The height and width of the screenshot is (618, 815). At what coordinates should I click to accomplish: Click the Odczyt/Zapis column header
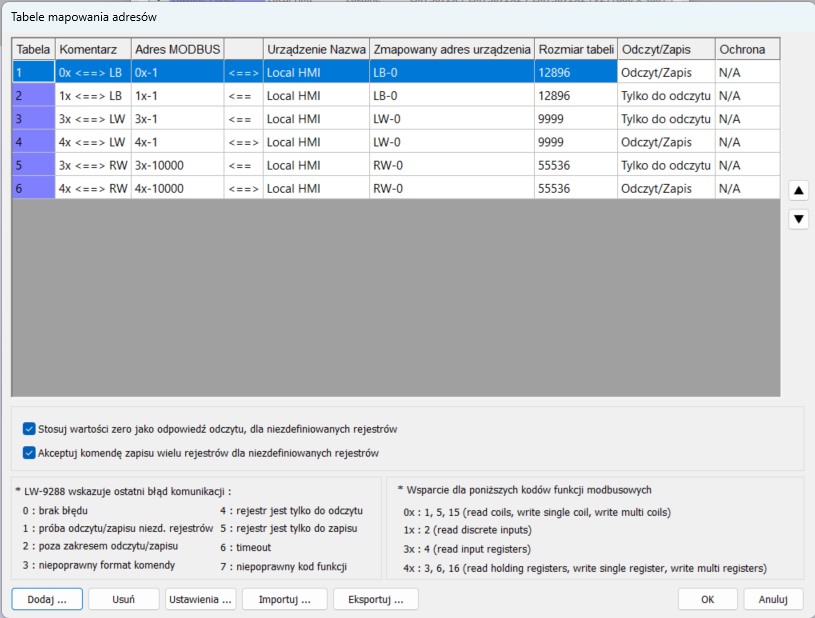pos(665,49)
